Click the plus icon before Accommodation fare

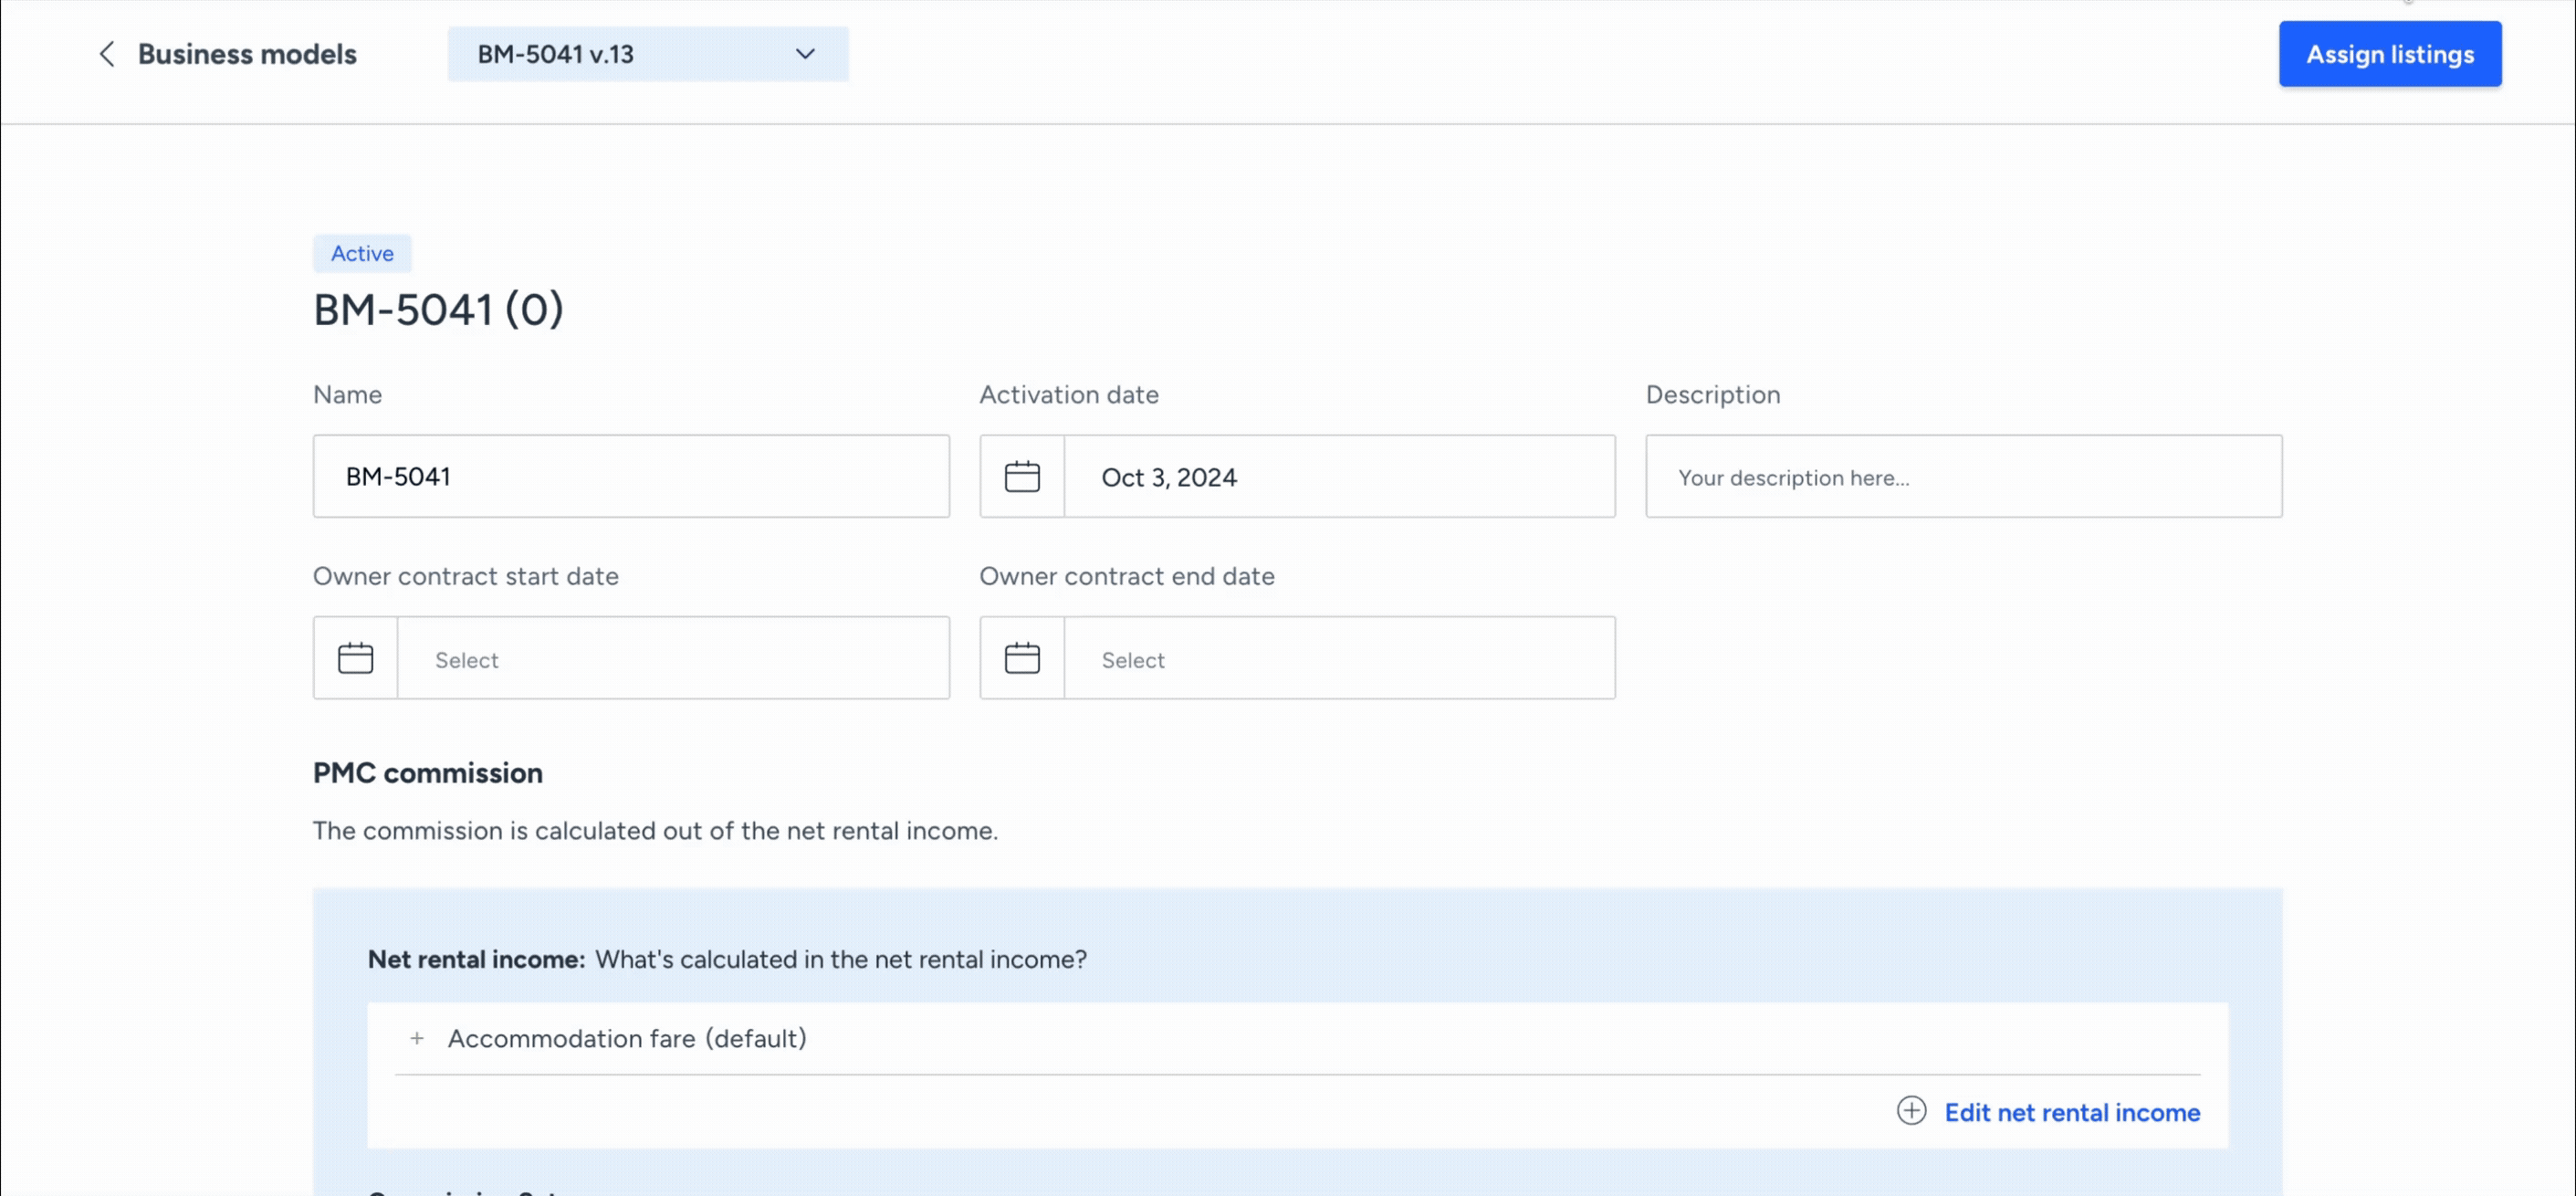[x=417, y=1039]
